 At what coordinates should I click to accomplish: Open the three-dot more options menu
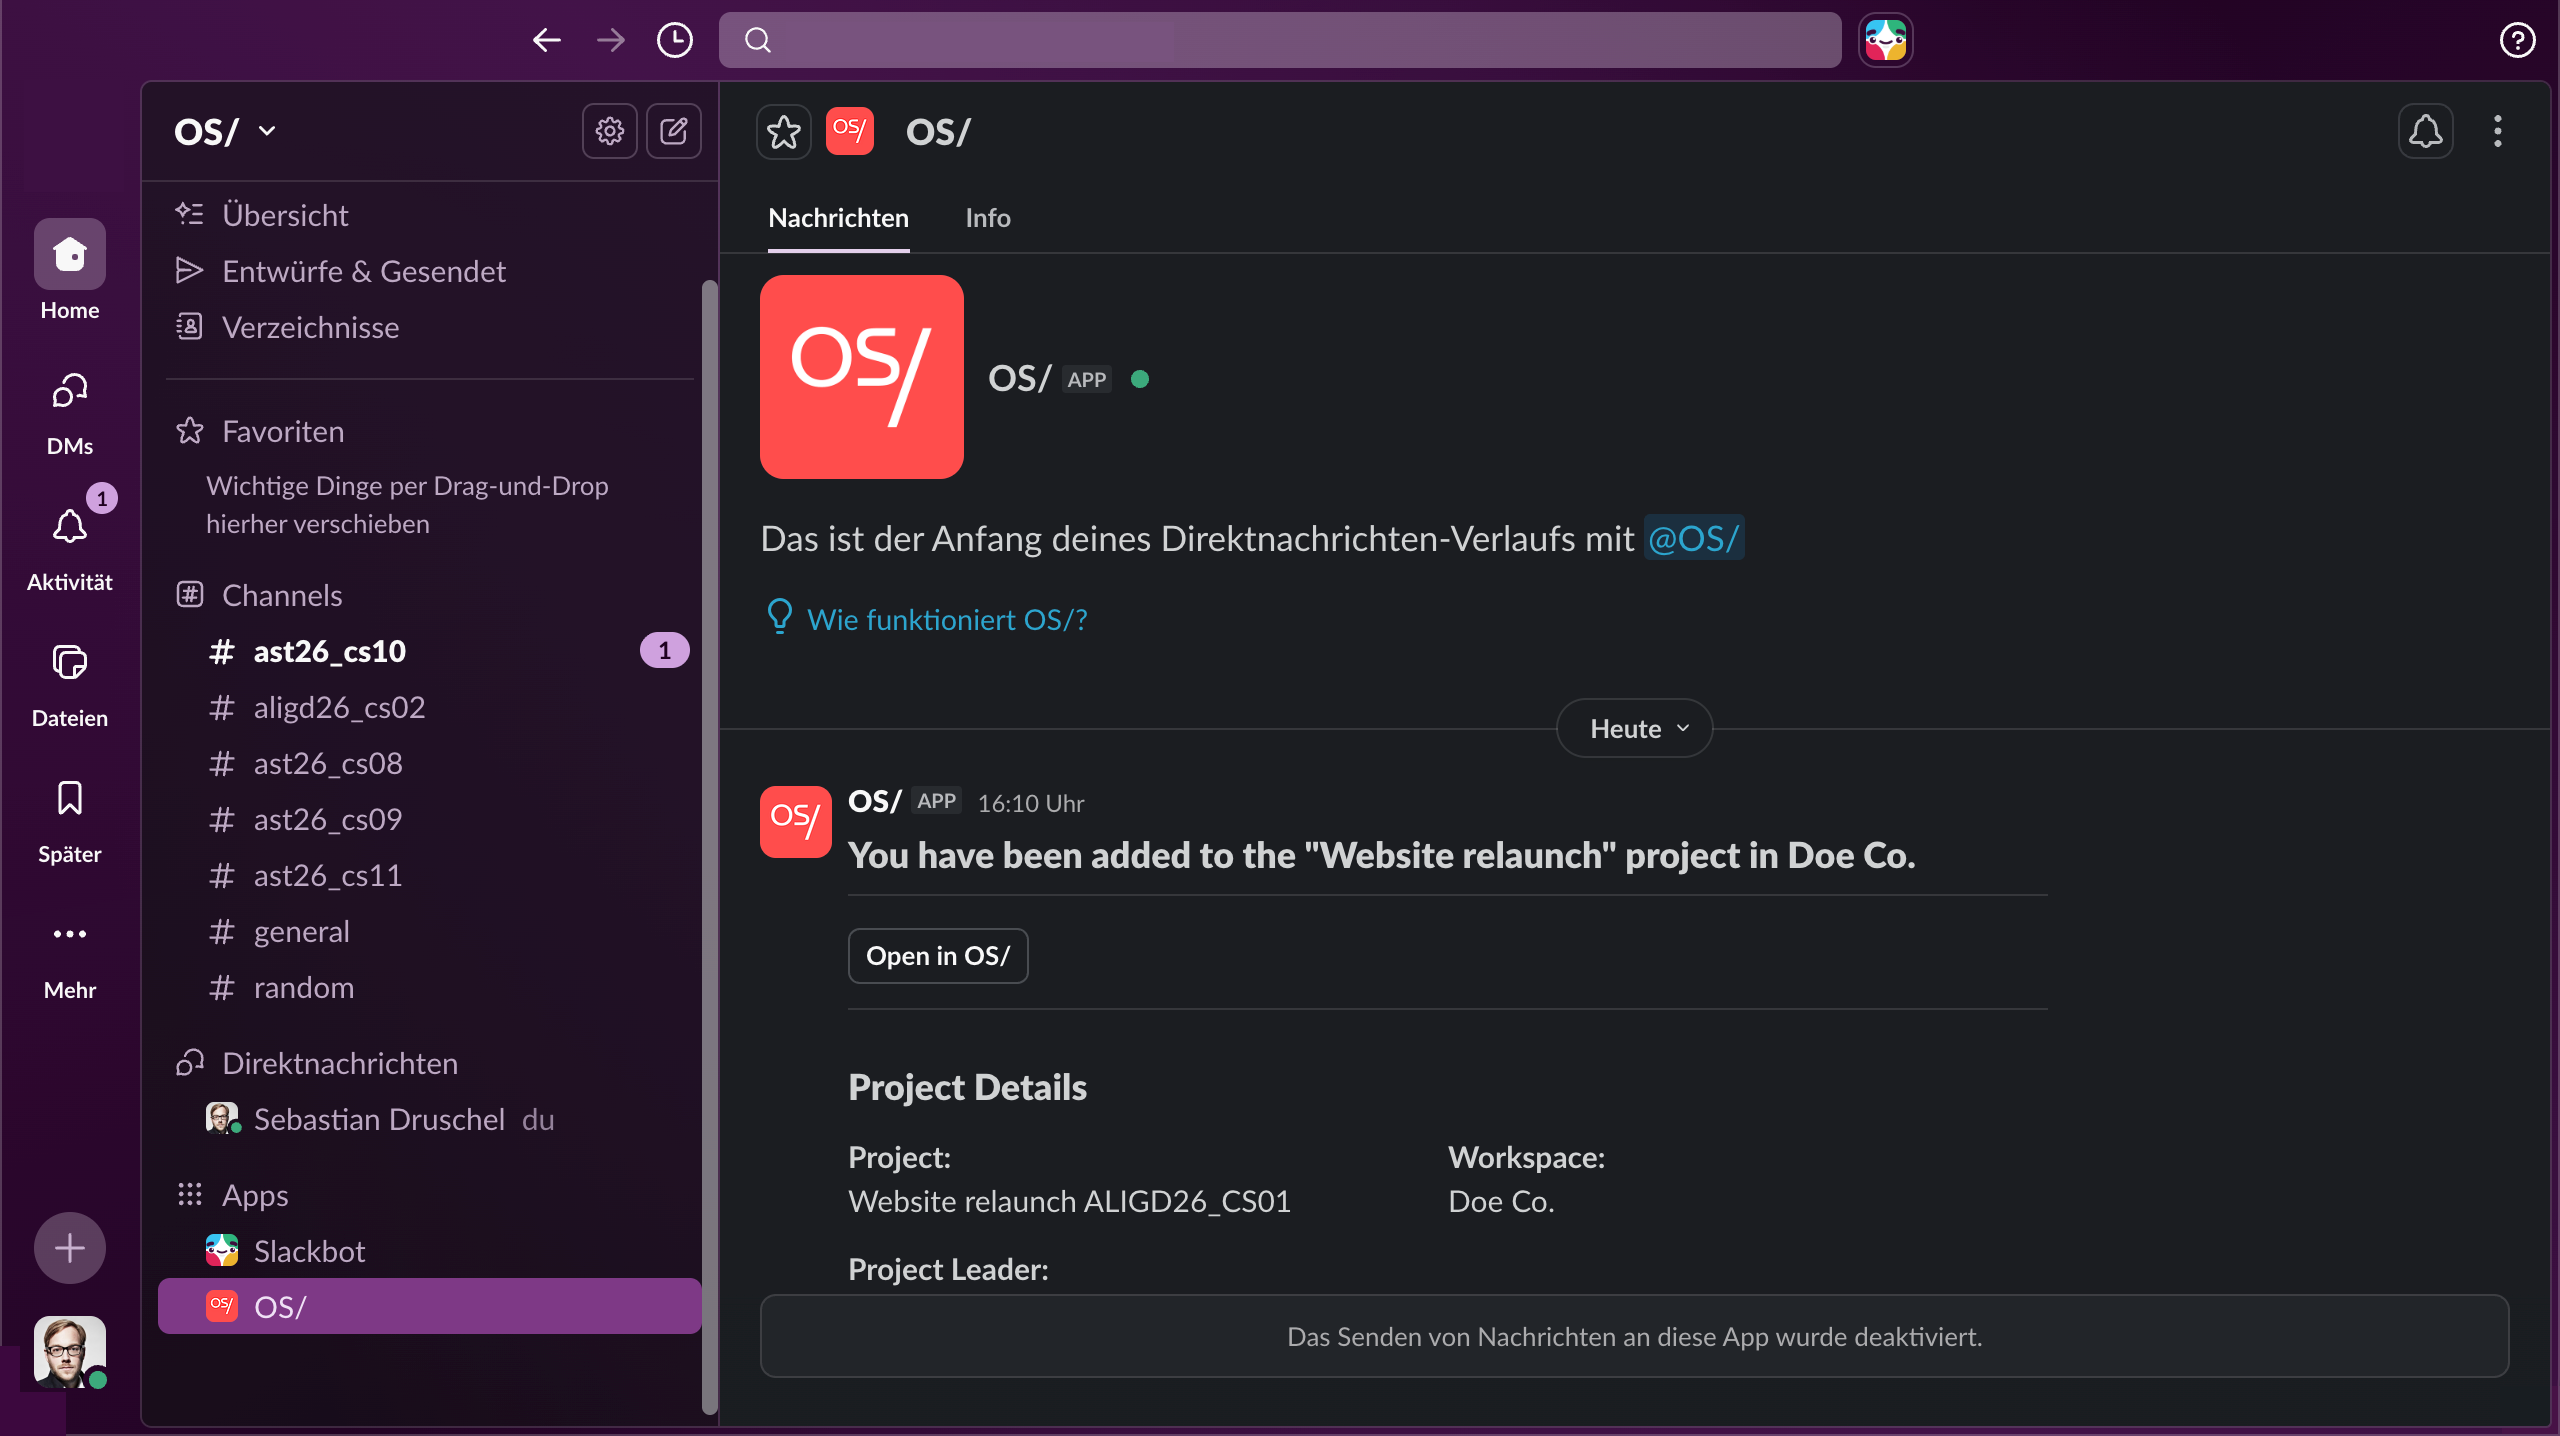2497,131
